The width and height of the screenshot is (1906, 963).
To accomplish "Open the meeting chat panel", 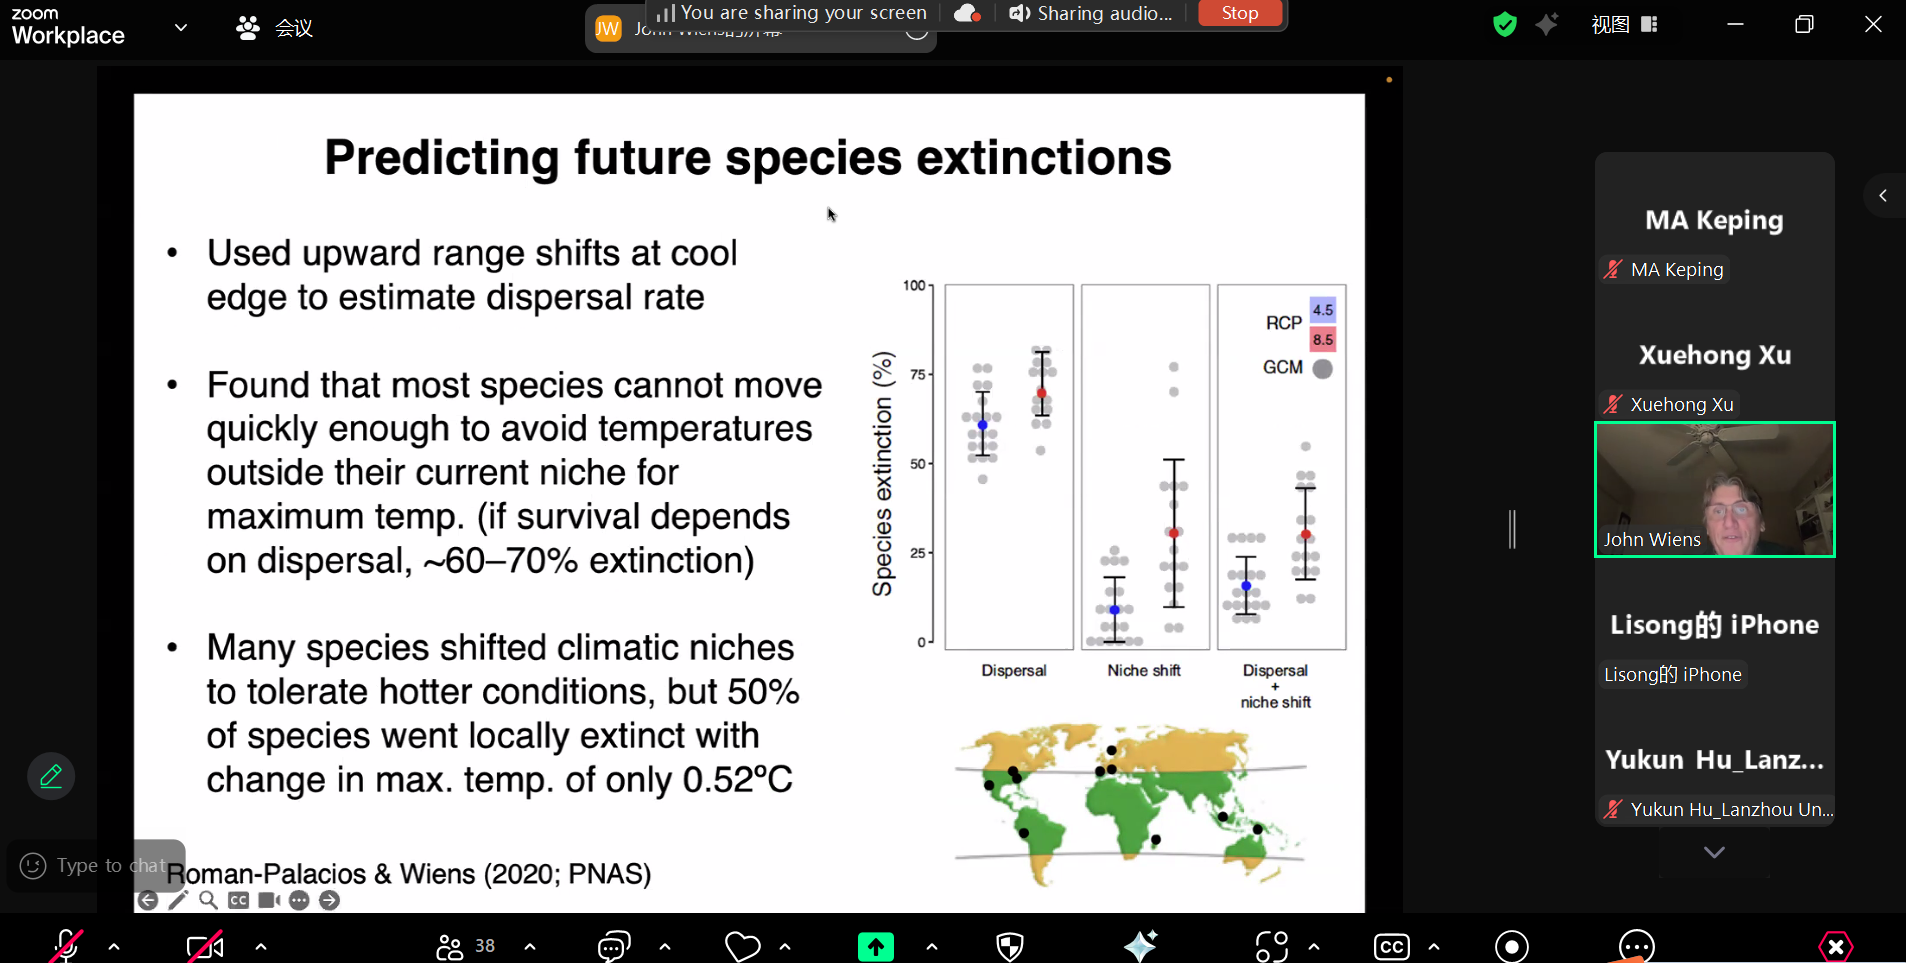I will click(614, 945).
